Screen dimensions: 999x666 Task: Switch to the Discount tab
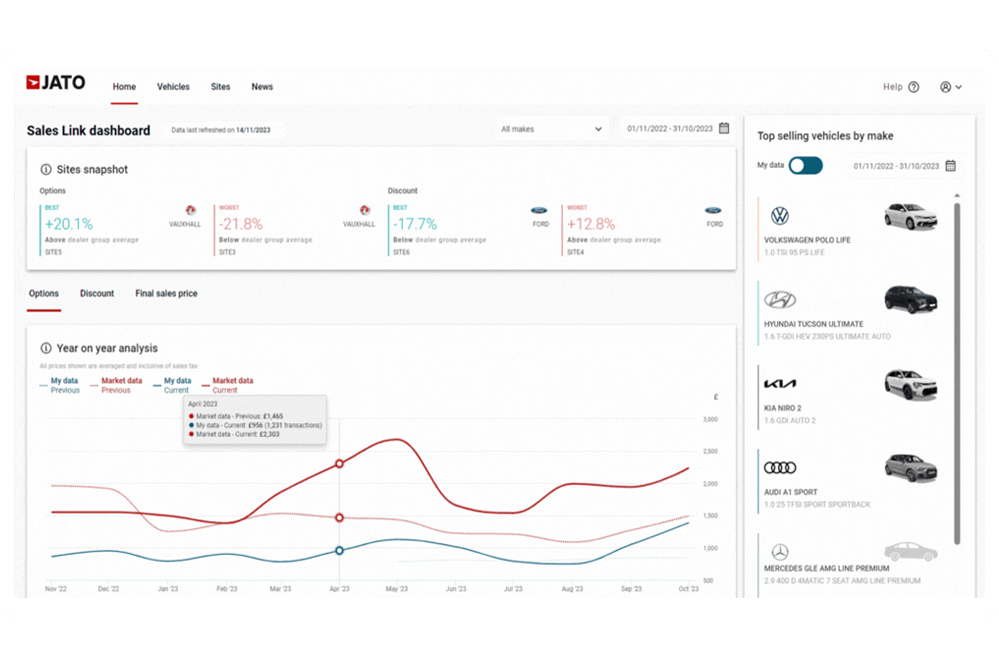tap(97, 294)
